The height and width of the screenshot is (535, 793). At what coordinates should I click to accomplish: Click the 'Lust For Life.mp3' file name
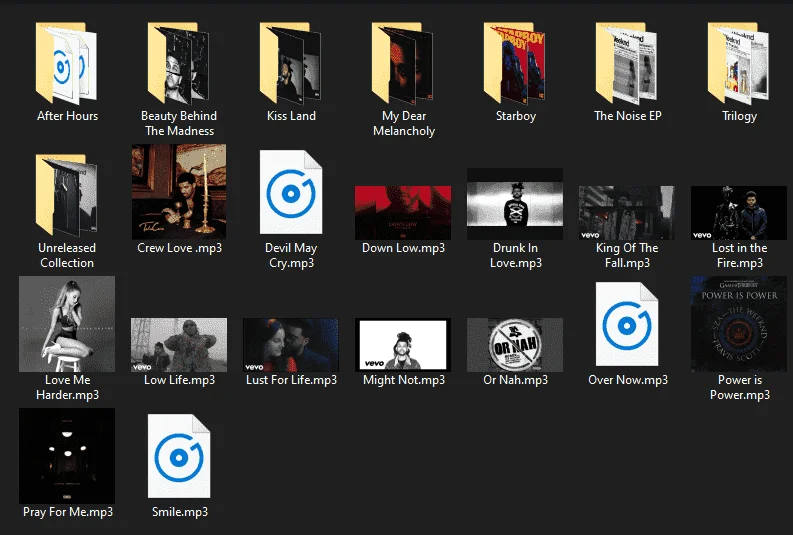coord(291,380)
